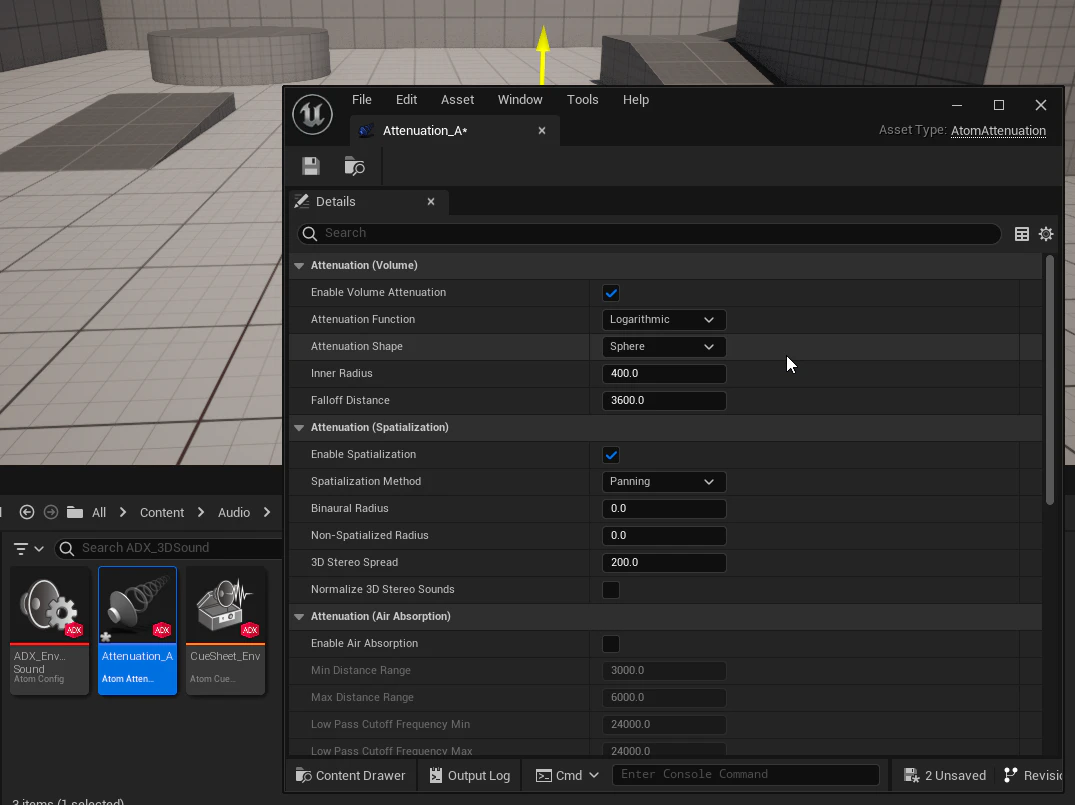Open the Tools menu
The image size is (1075, 805).
pos(583,99)
